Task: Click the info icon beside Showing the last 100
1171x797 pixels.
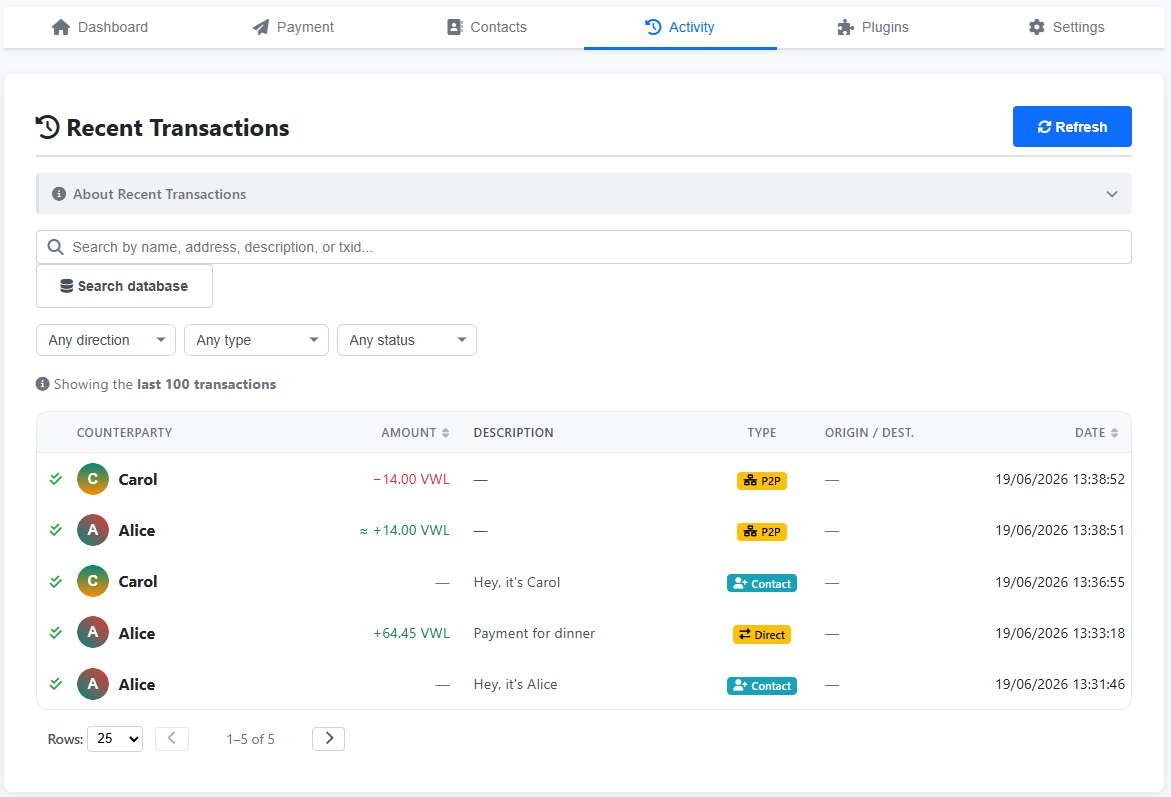Action: pyautogui.click(x=43, y=384)
